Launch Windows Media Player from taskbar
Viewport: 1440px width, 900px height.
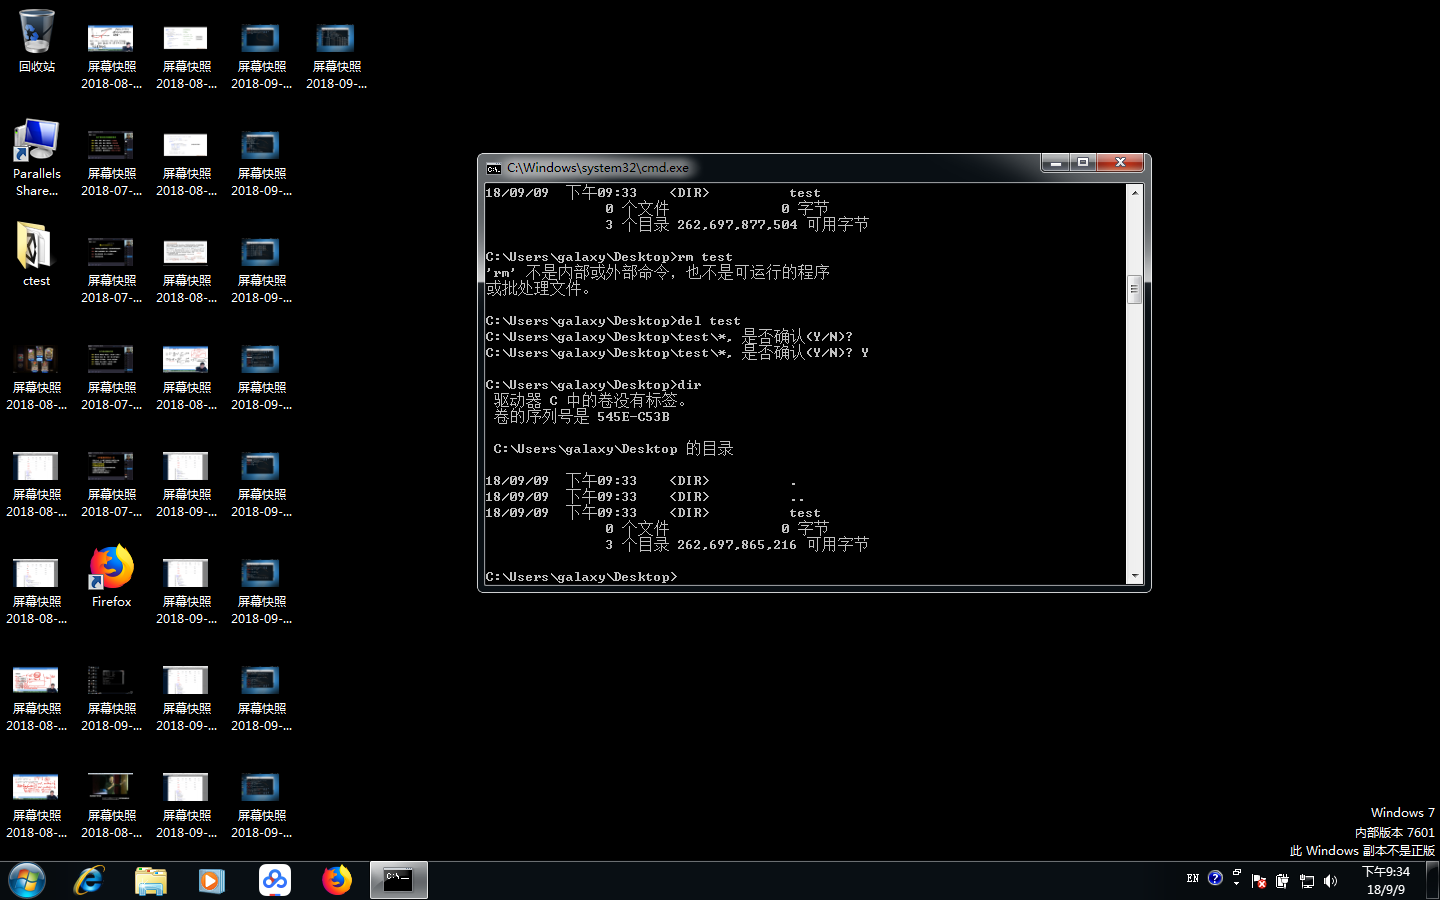[x=212, y=880]
